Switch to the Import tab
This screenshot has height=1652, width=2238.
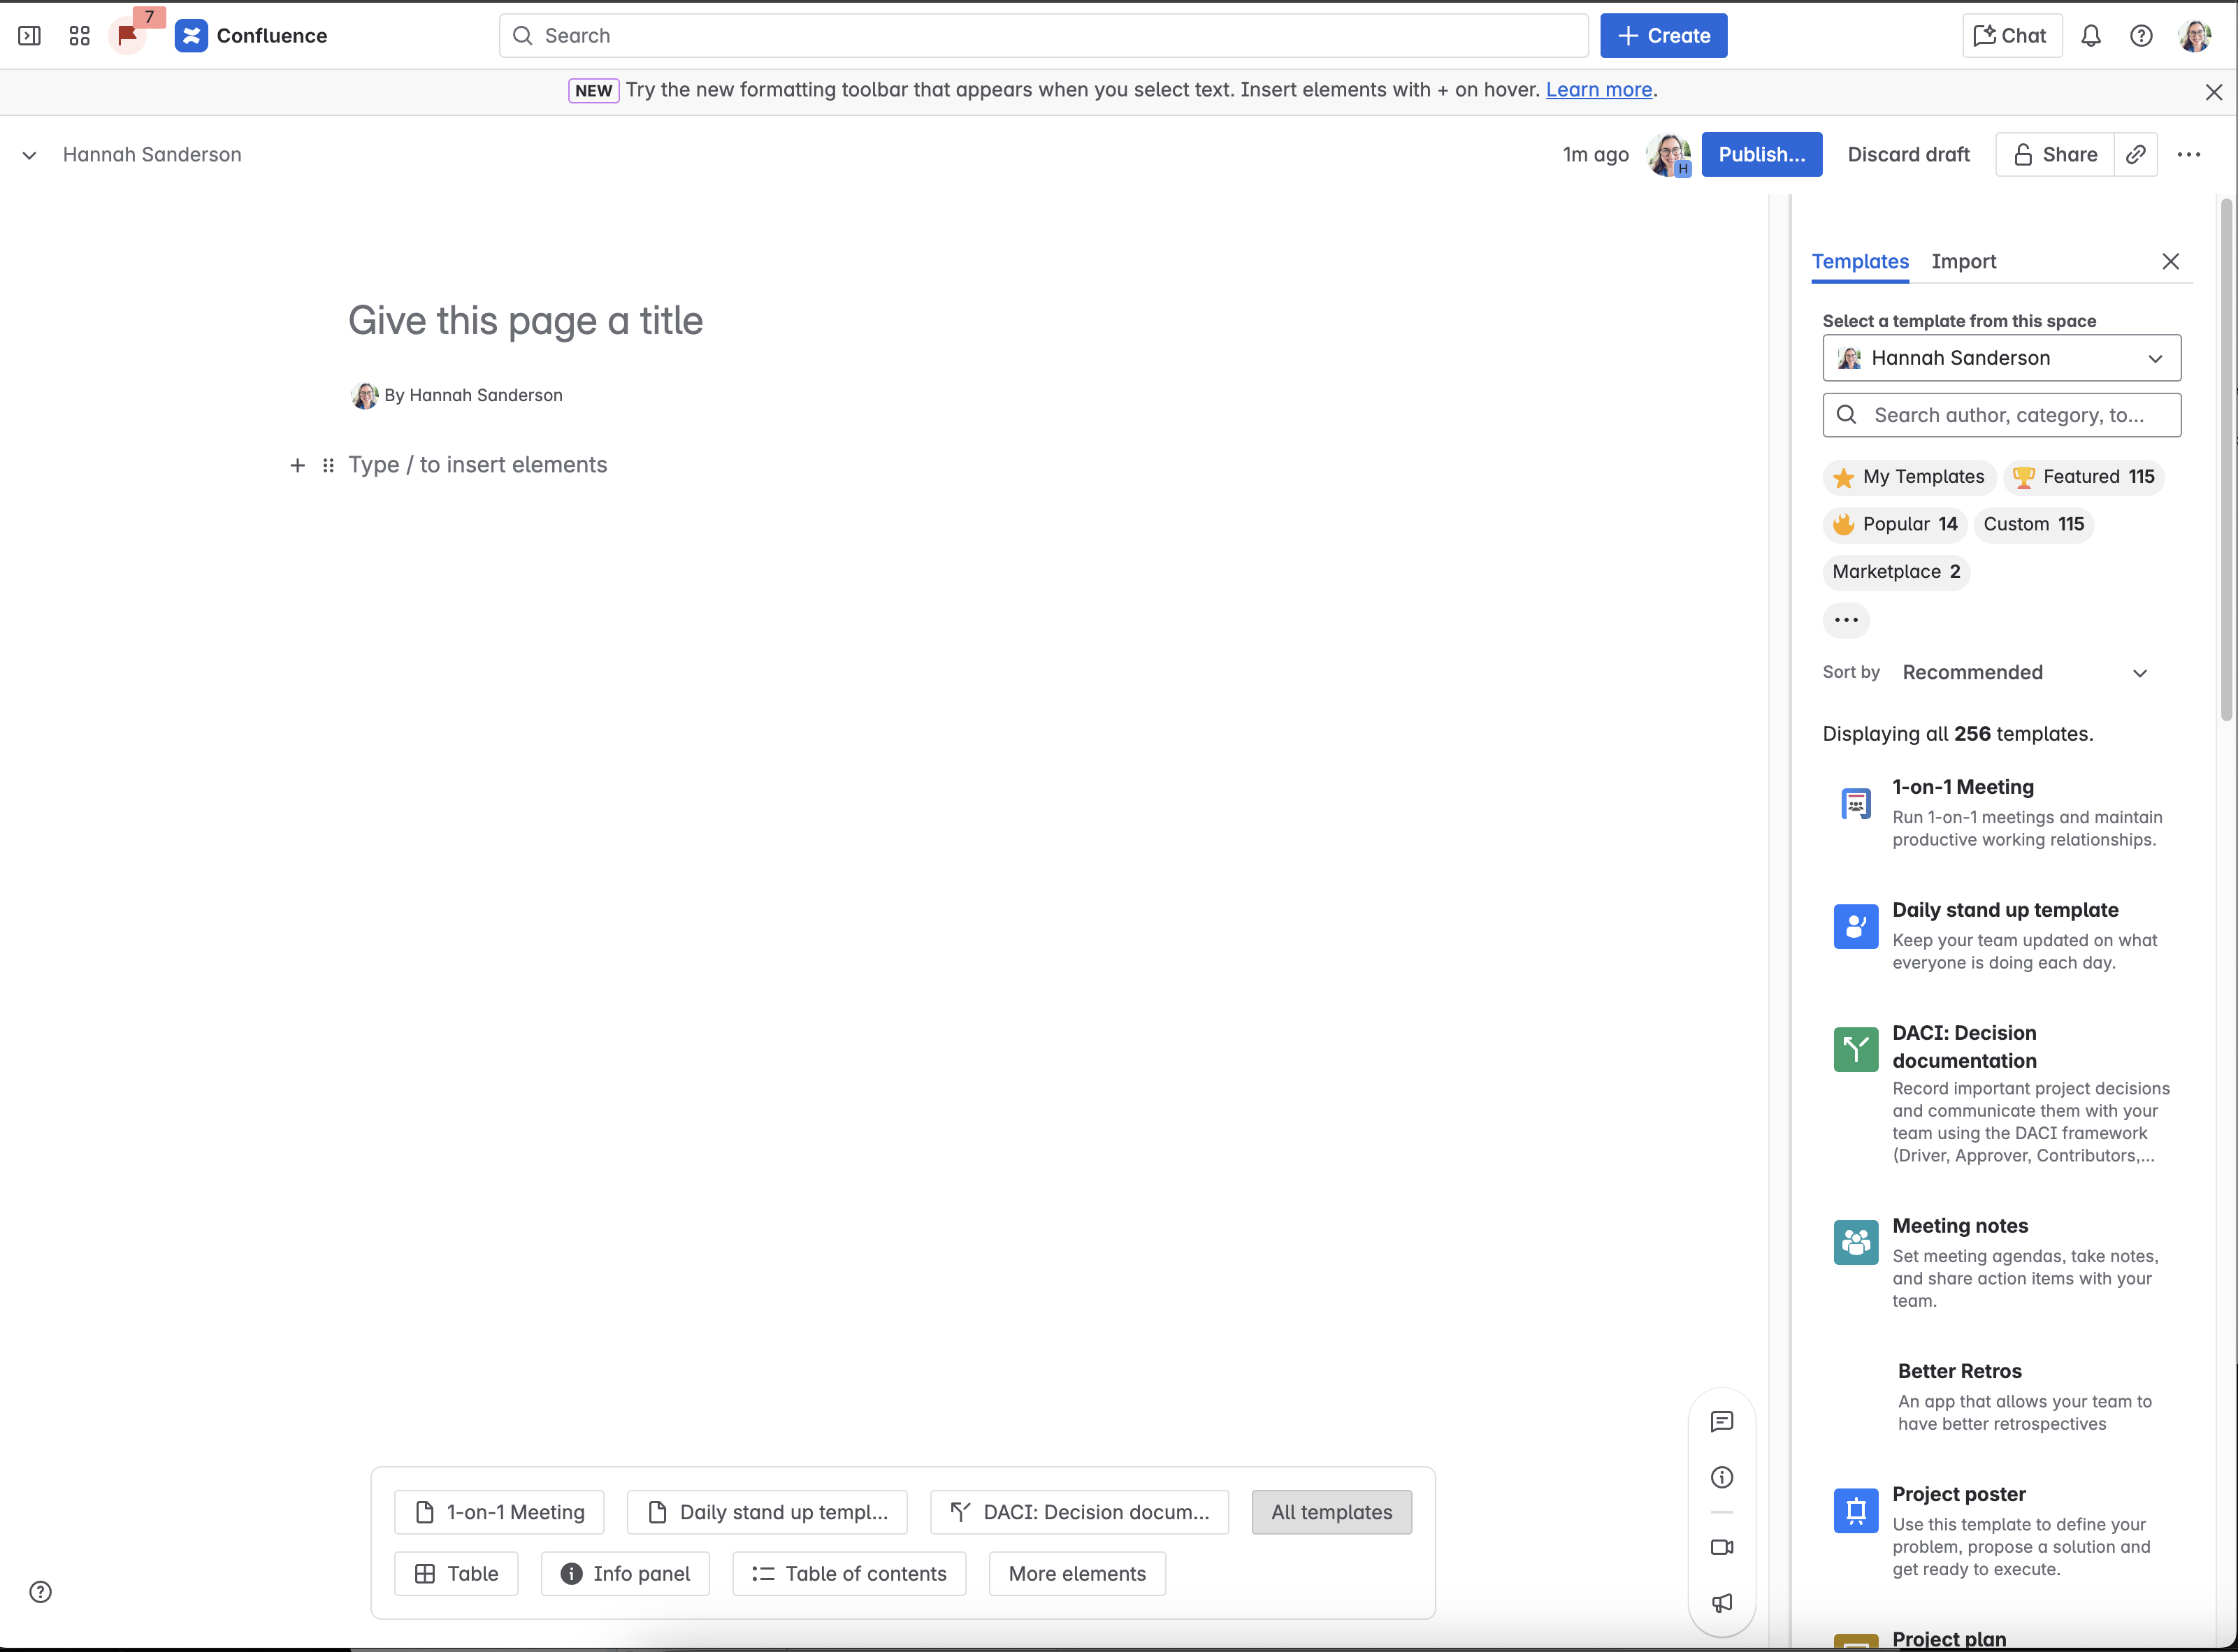coord(1963,261)
